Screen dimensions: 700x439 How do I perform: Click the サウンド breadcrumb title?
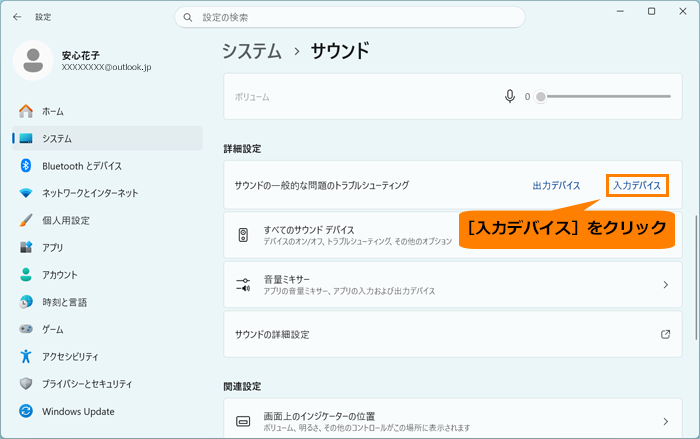point(340,51)
